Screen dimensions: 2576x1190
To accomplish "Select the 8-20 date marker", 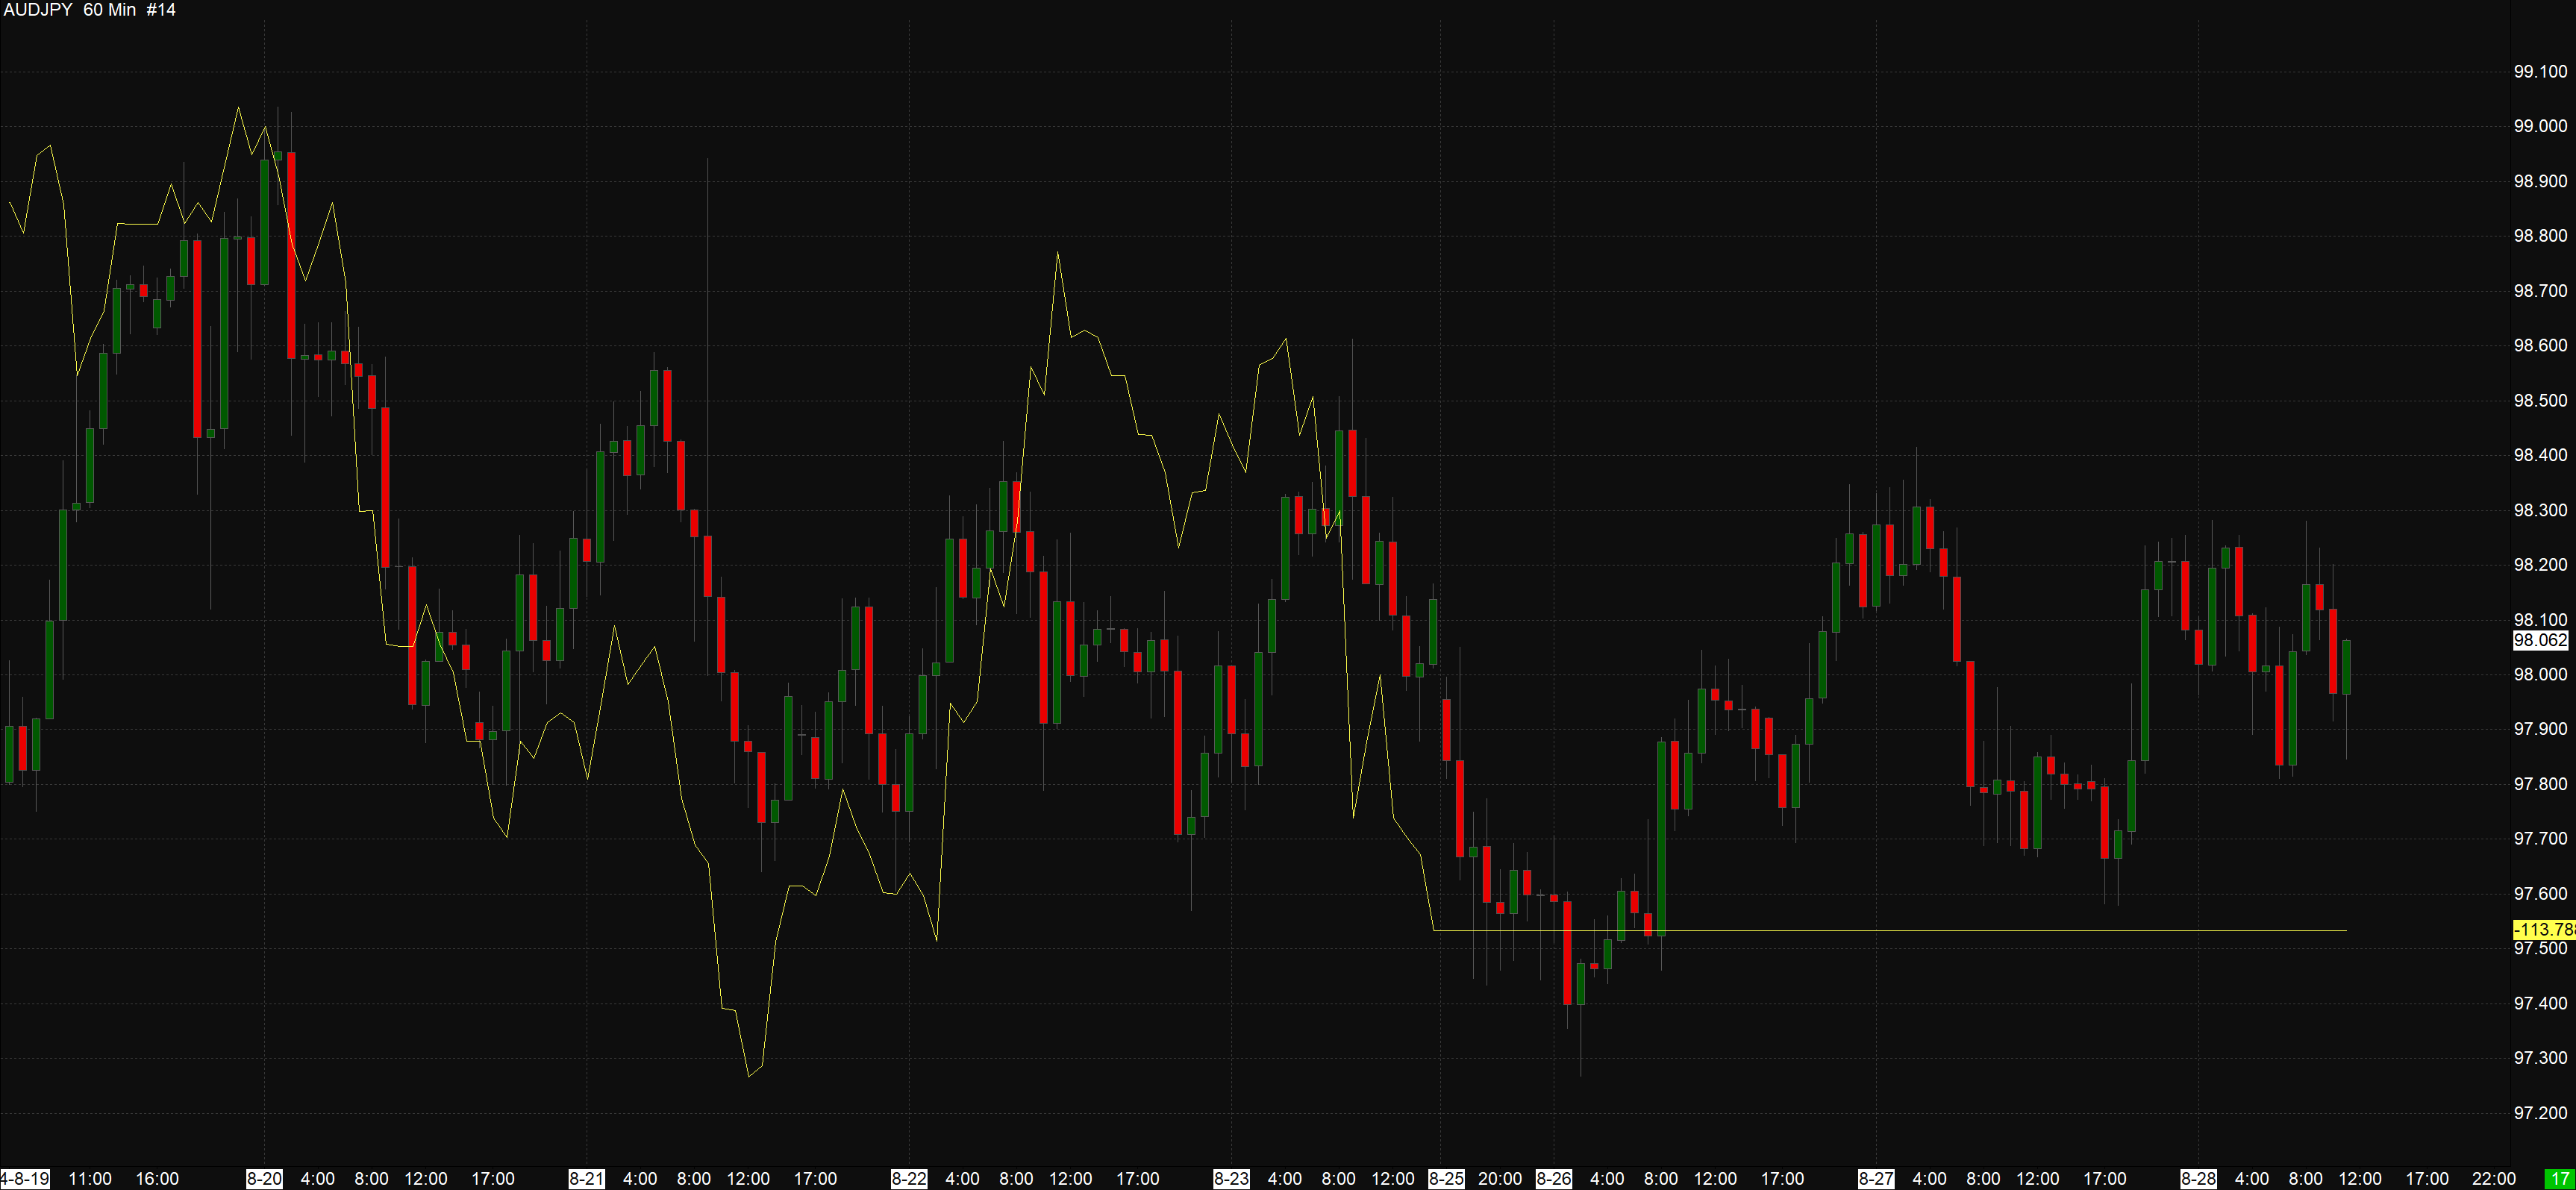I will pyautogui.click(x=264, y=1179).
